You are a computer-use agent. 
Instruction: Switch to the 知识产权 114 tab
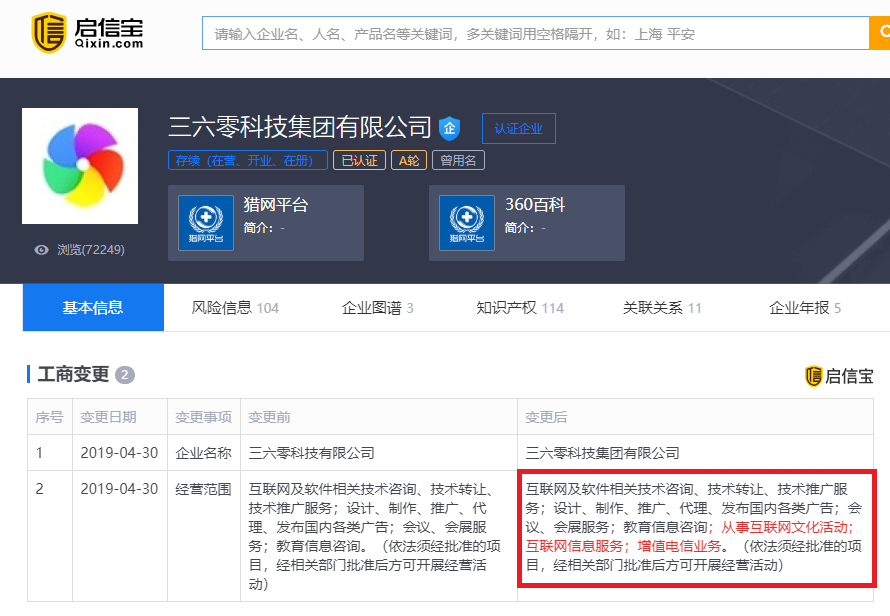pos(520,308)
